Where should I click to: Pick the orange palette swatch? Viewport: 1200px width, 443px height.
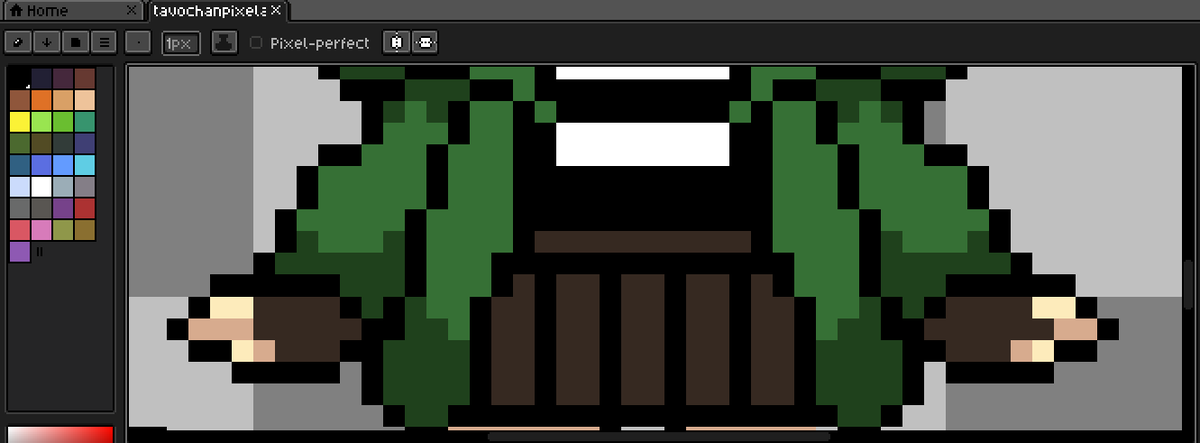41,100
